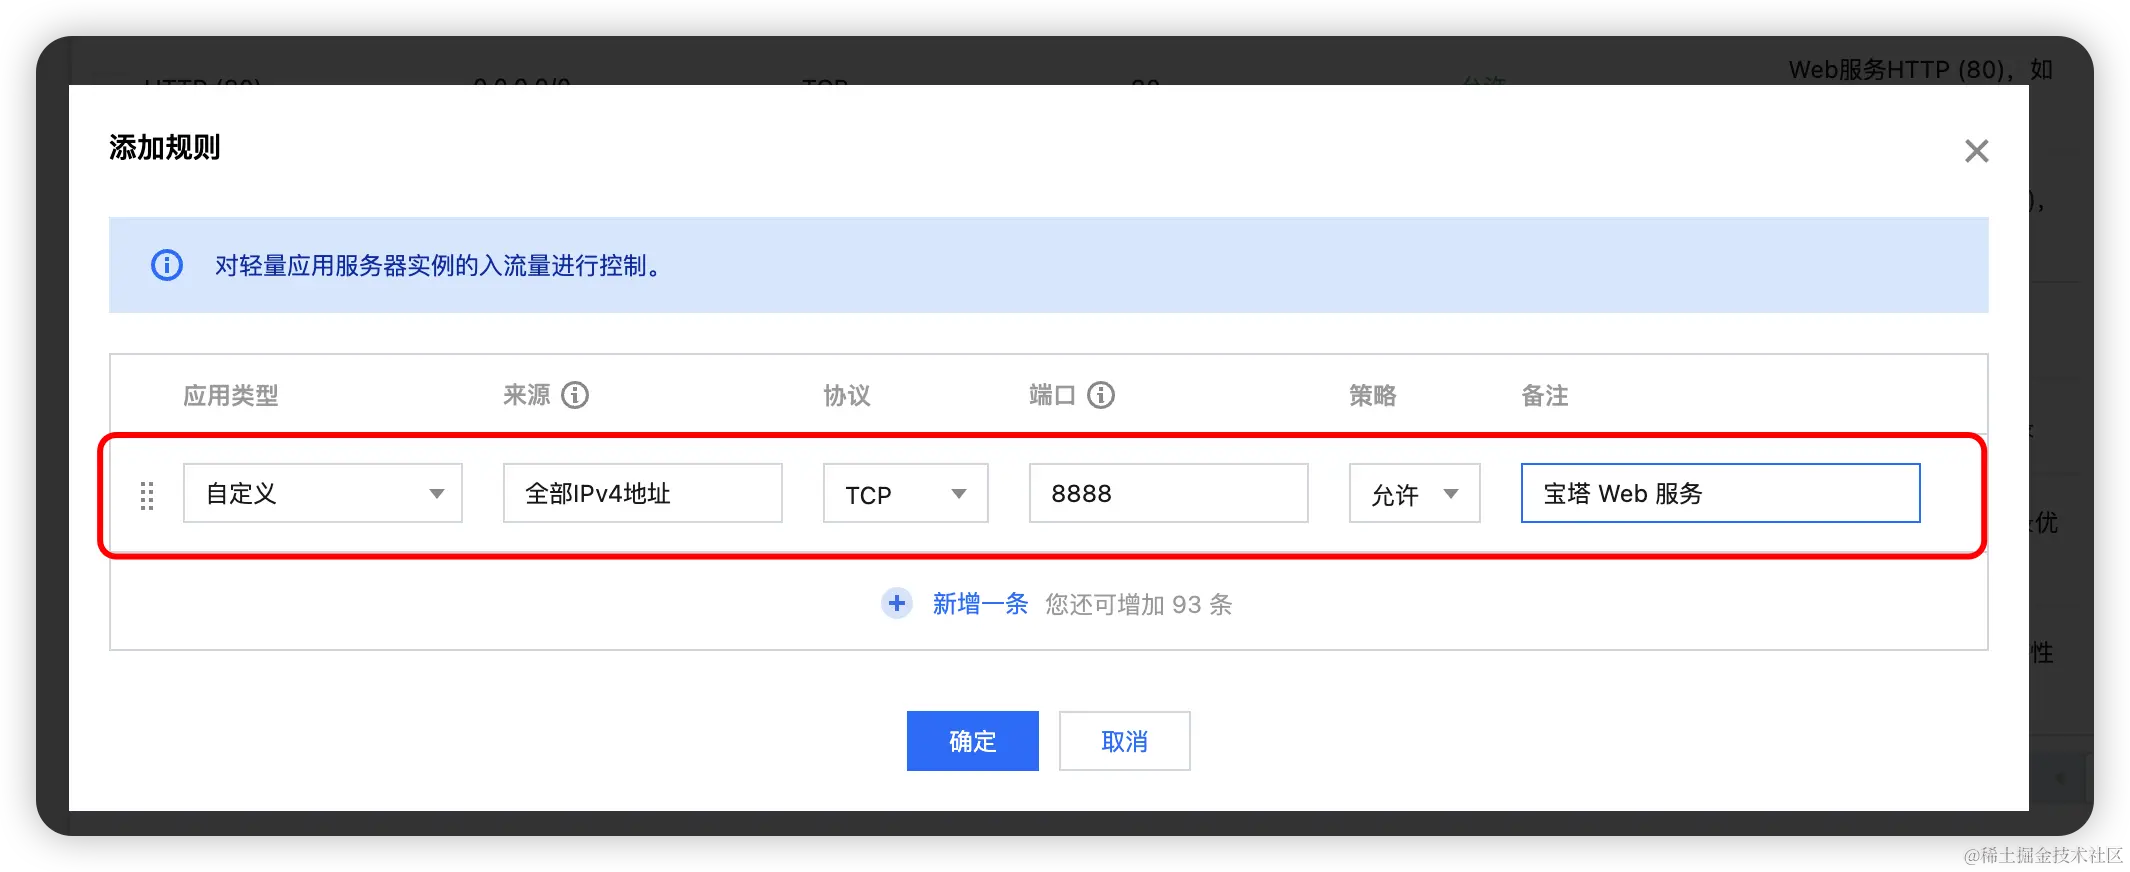Click the info icon in the blue notice banner

[167, 265]
